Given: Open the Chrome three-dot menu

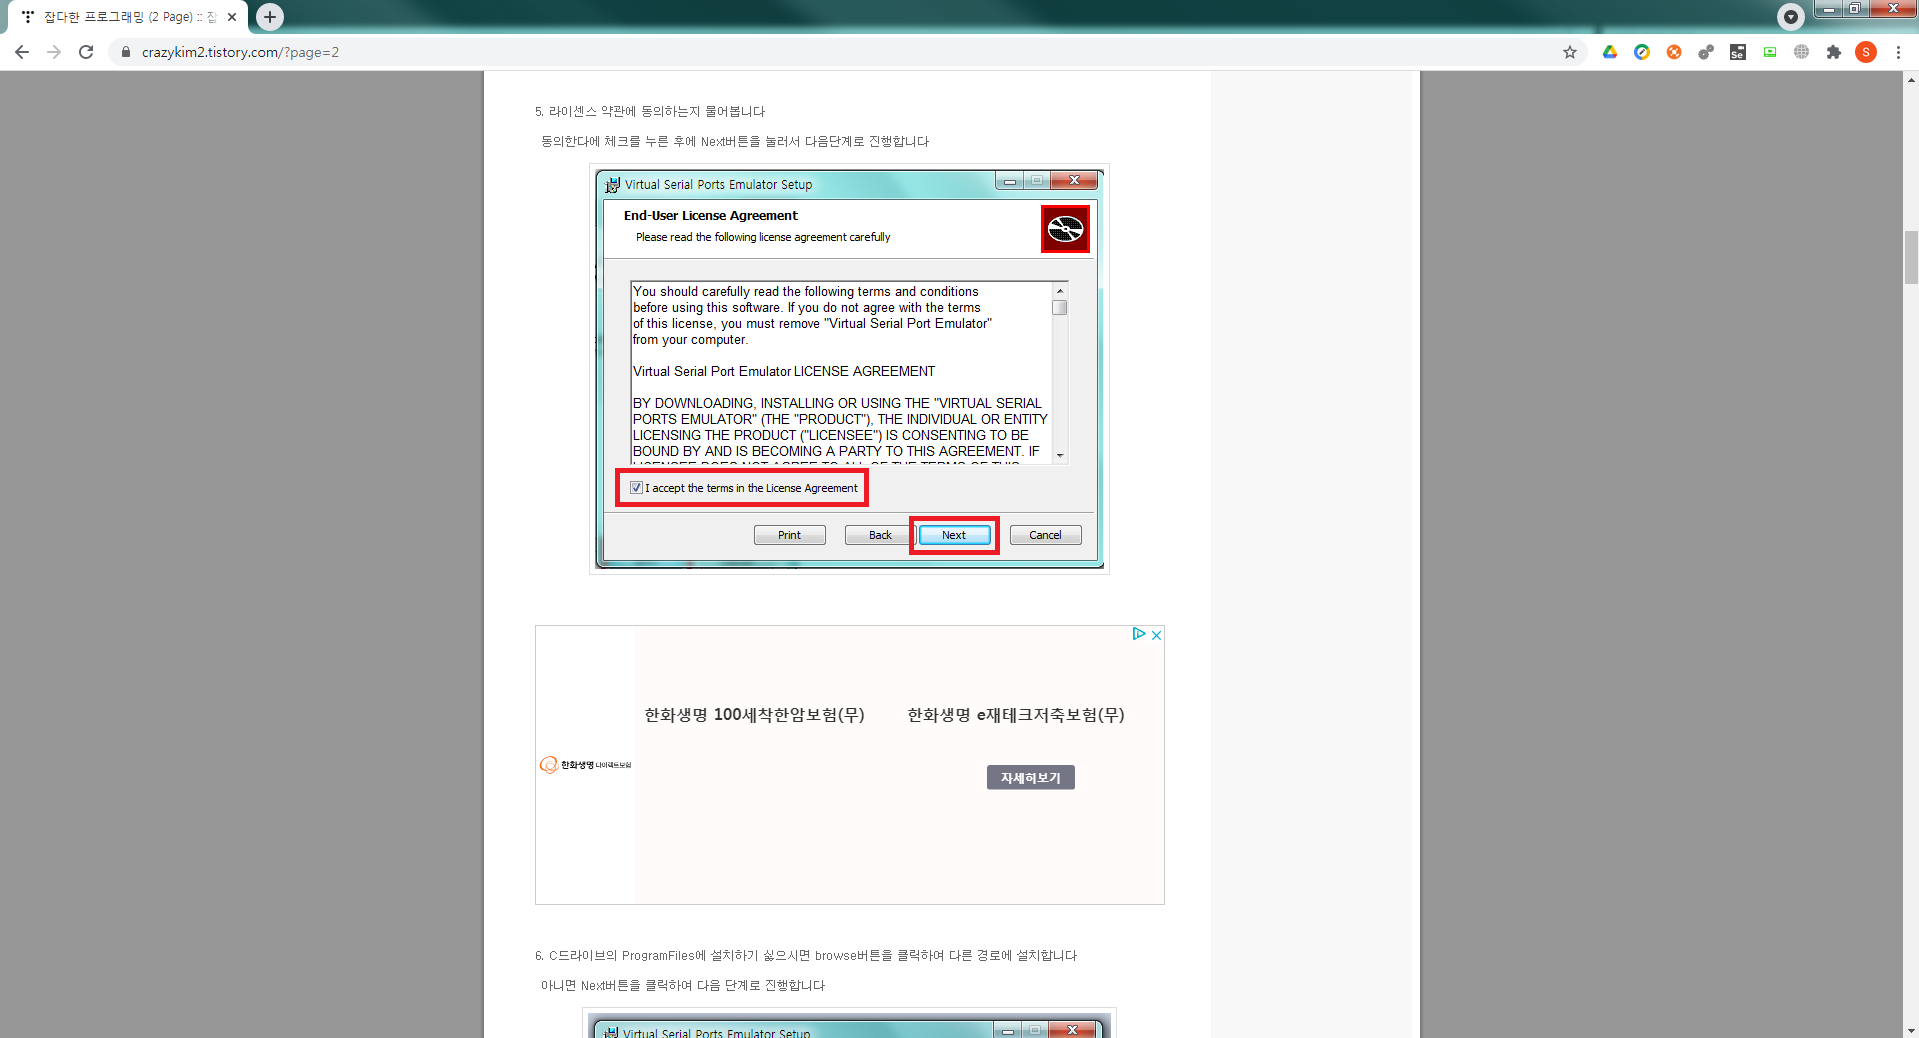Looking at the screenshot, I should point(1898,52).
